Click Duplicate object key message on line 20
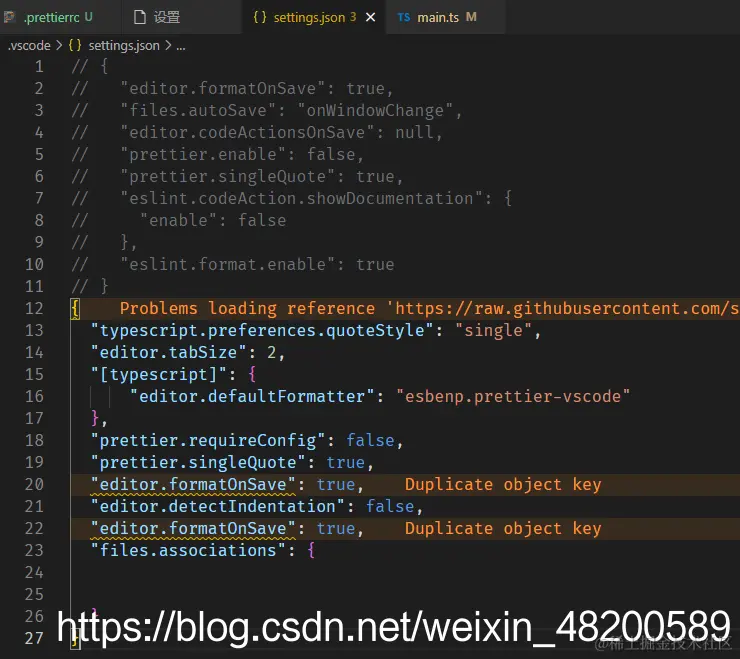 (503, 484)
